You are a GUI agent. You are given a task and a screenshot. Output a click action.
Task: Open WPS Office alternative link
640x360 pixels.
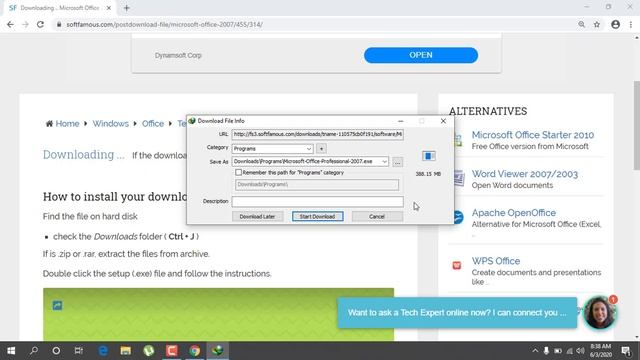496,261
